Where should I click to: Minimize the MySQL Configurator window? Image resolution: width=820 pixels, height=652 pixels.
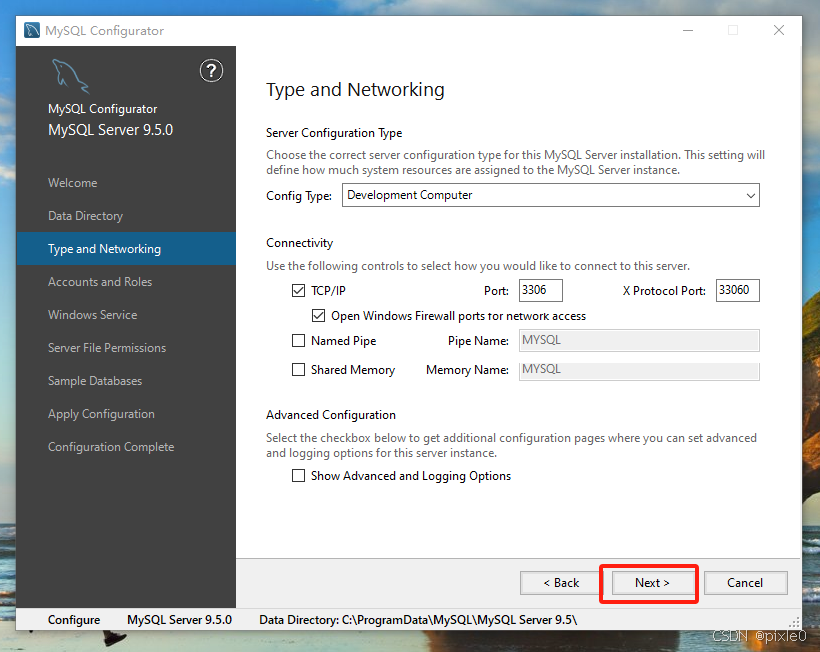[688, 30]
